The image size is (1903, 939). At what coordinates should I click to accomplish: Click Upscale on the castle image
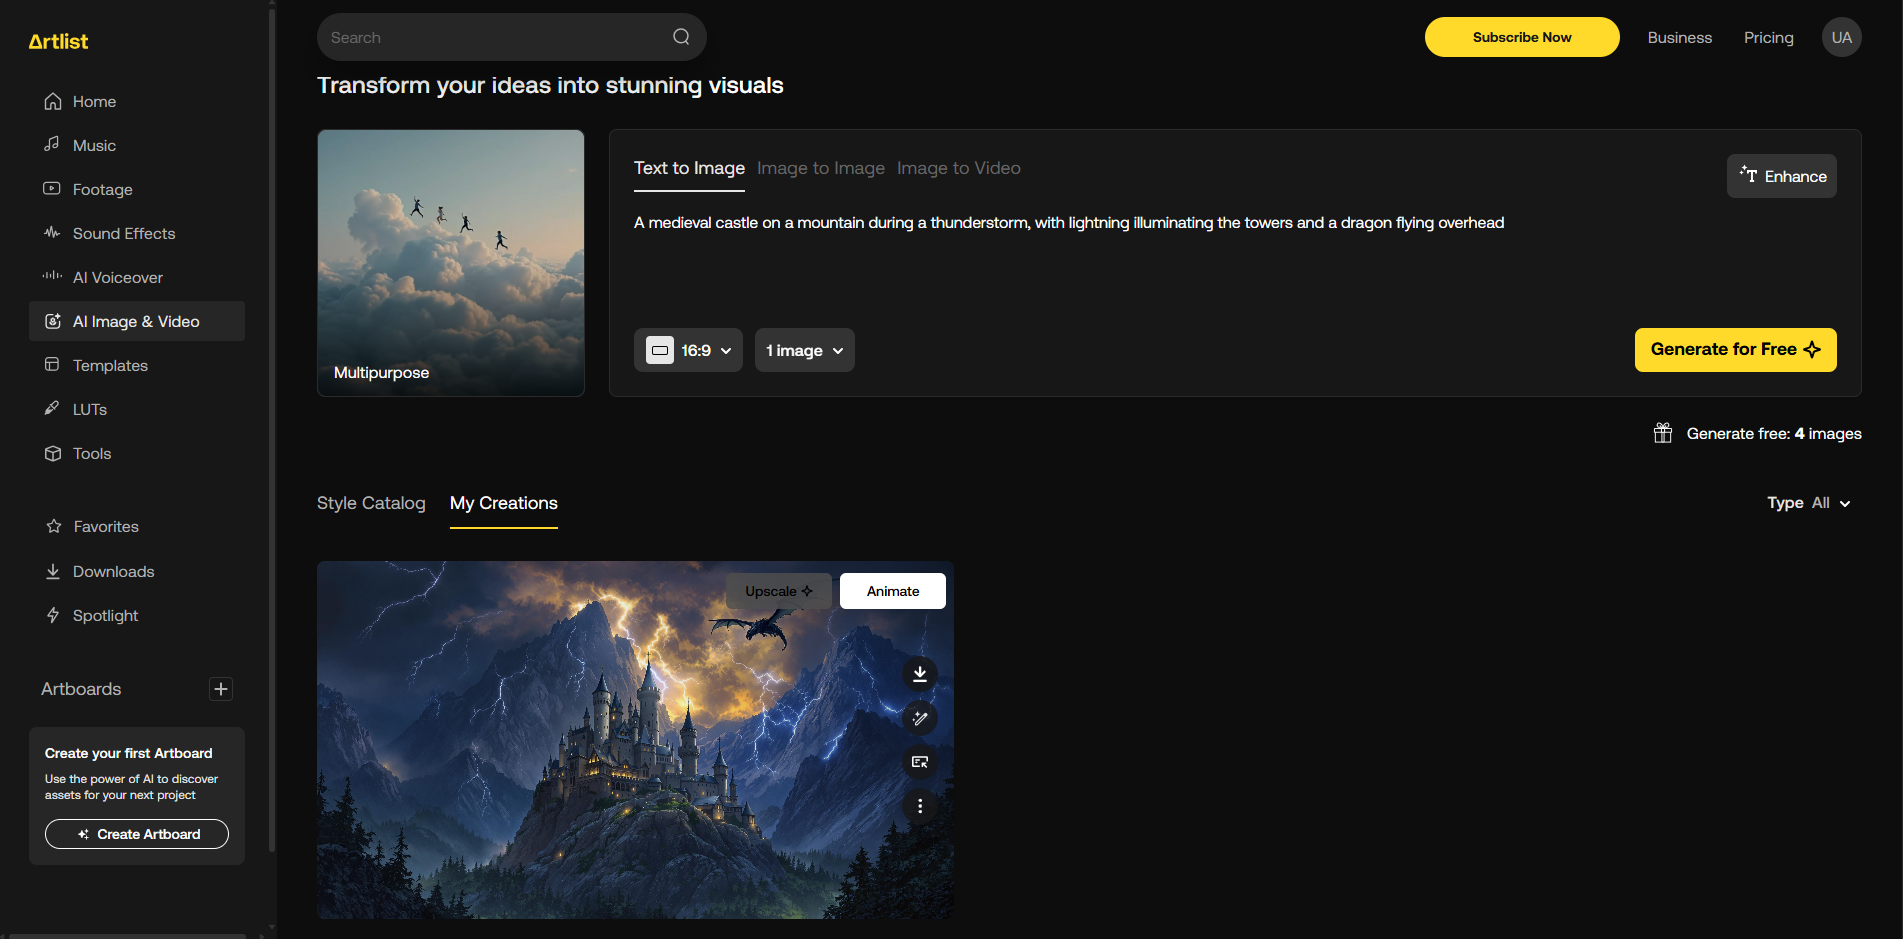coord(779,591)
